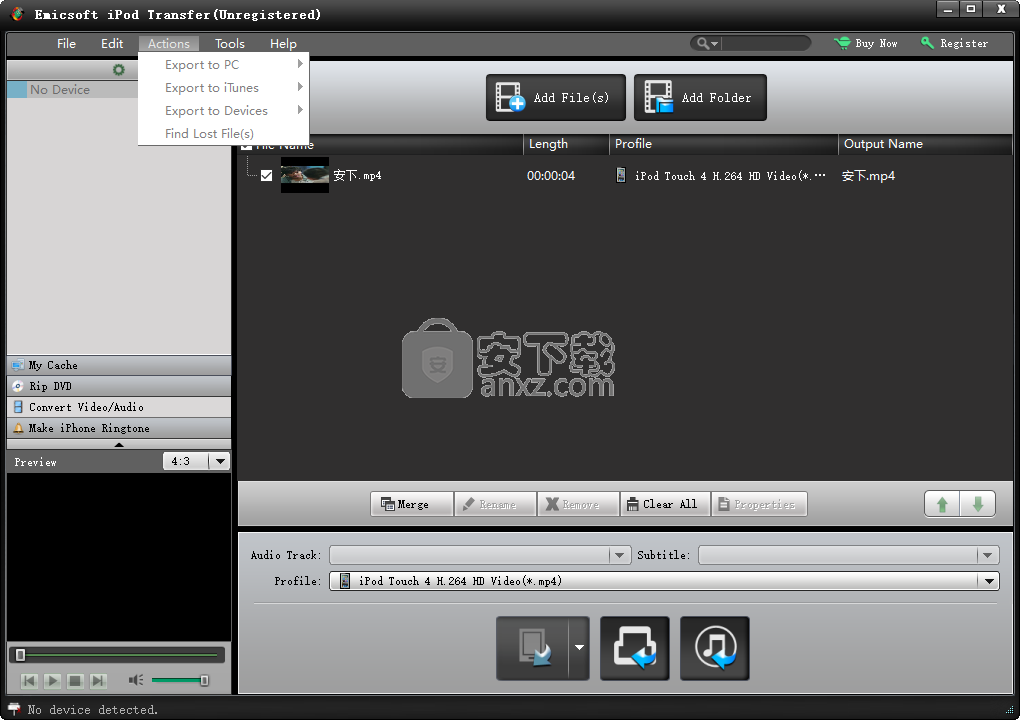1020x720 pixels.
Task: Click the search magnifier icon
Action: [703, 44]
